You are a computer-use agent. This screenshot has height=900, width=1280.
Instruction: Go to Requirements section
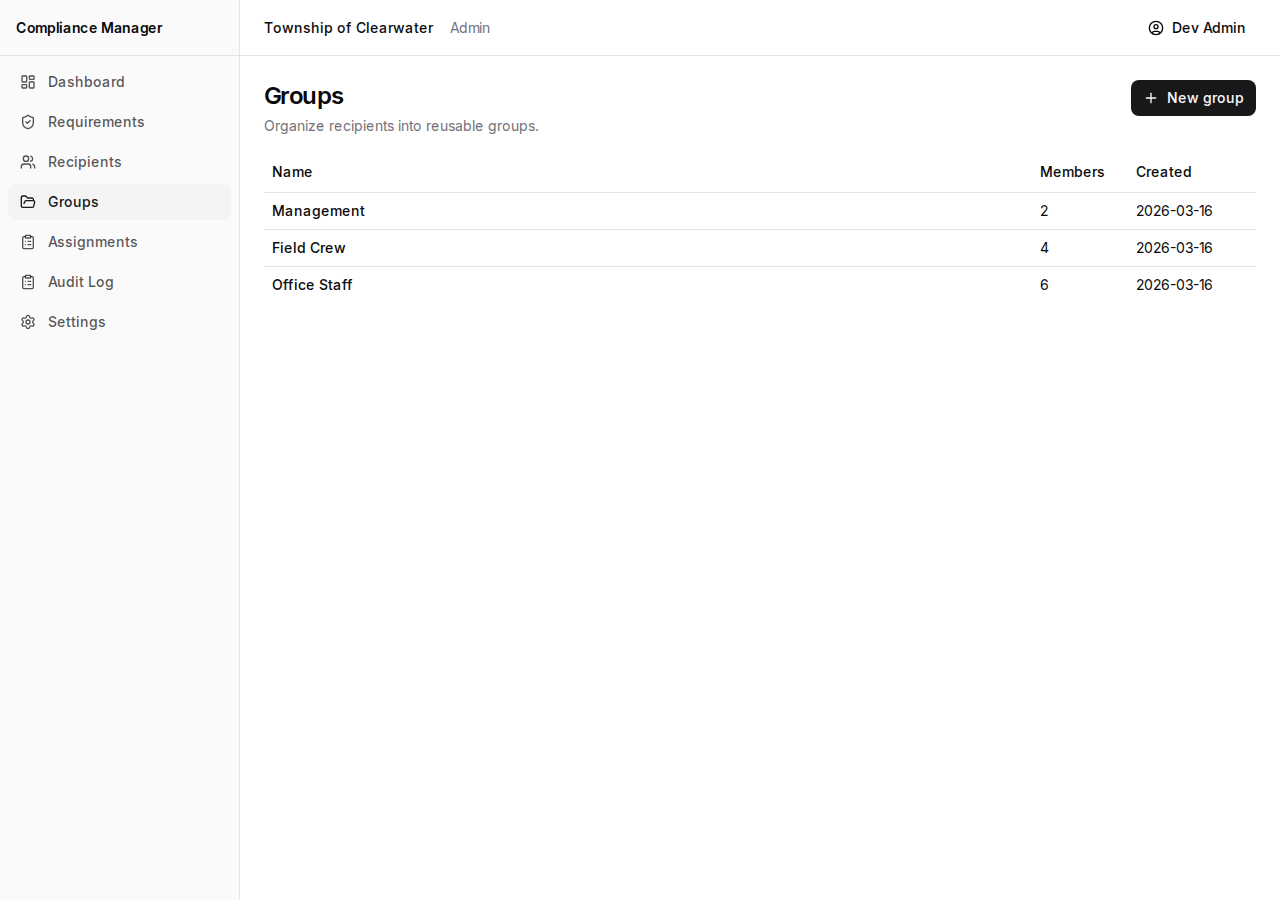119,122
